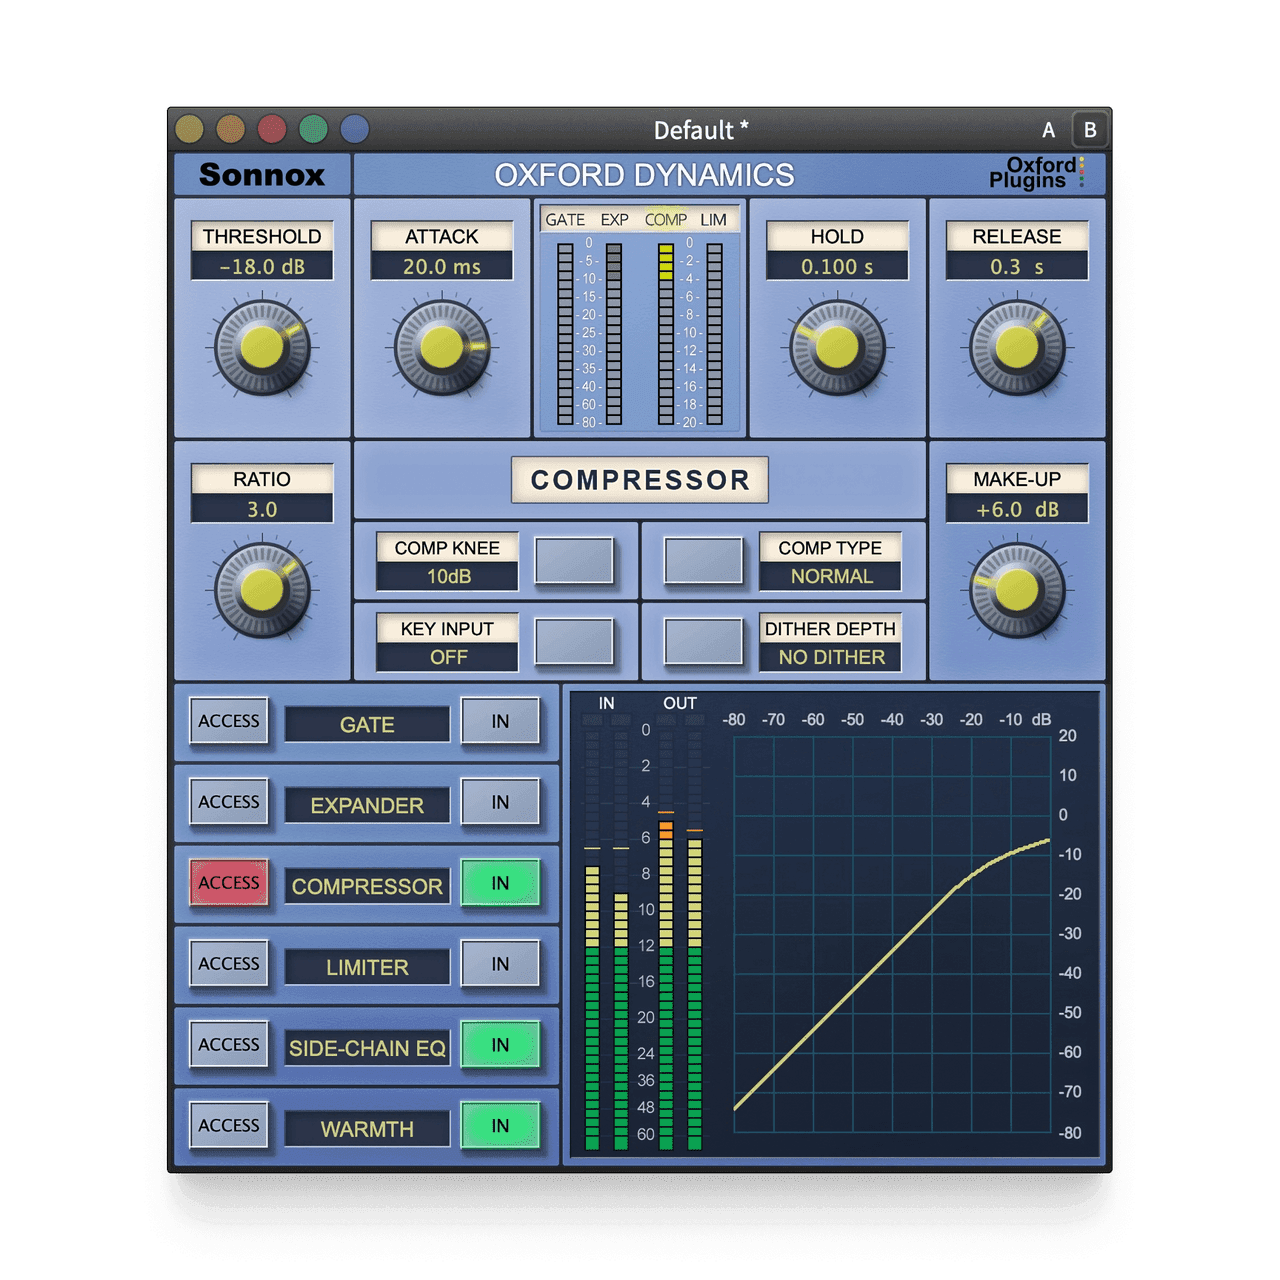Turn the RELEASE knob
The height and width of the screenshot is (1280, 1280).
coord(1018,348)
